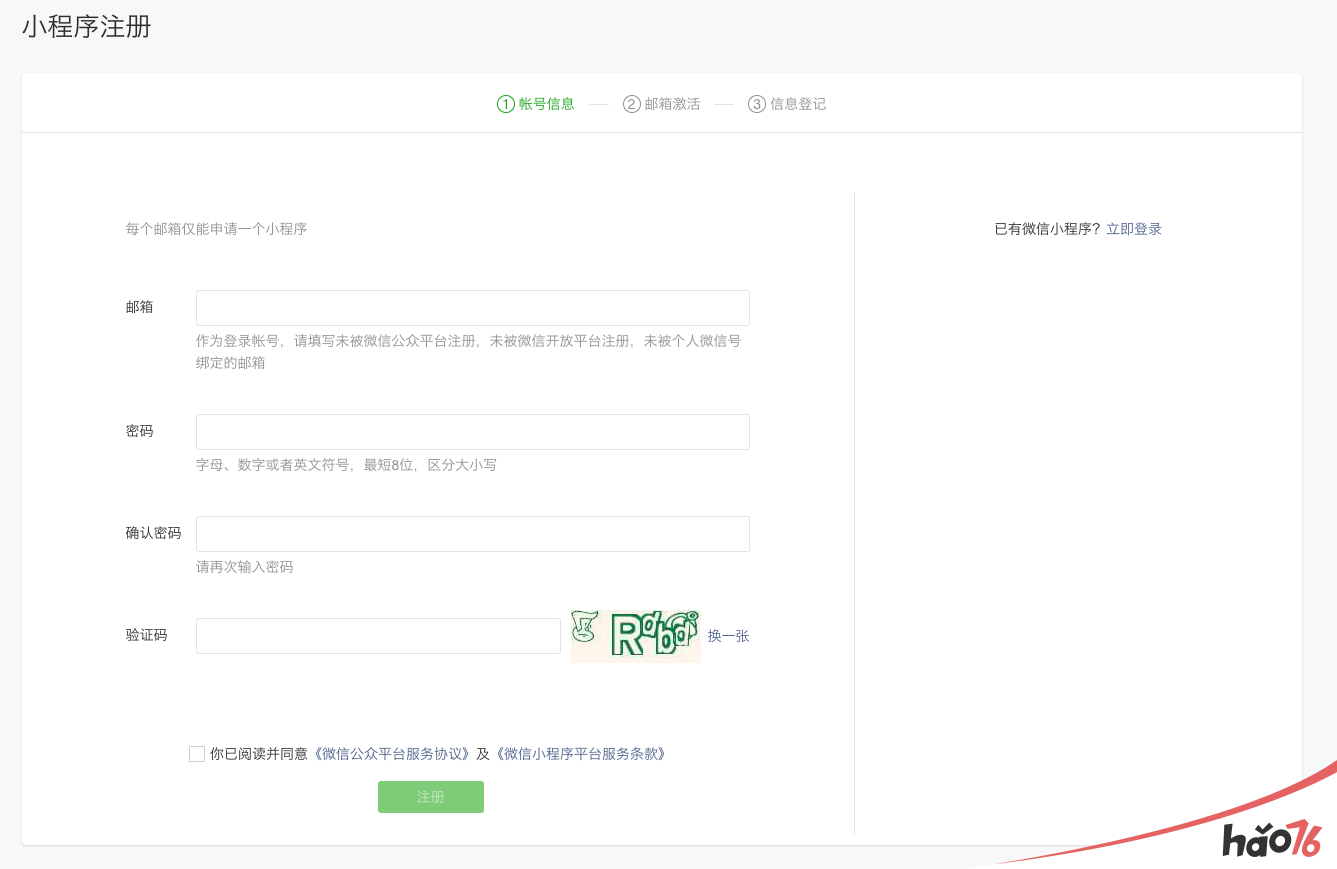Click the green 注册 button
Screen dimensions: 1337x869
coord(431,797)
